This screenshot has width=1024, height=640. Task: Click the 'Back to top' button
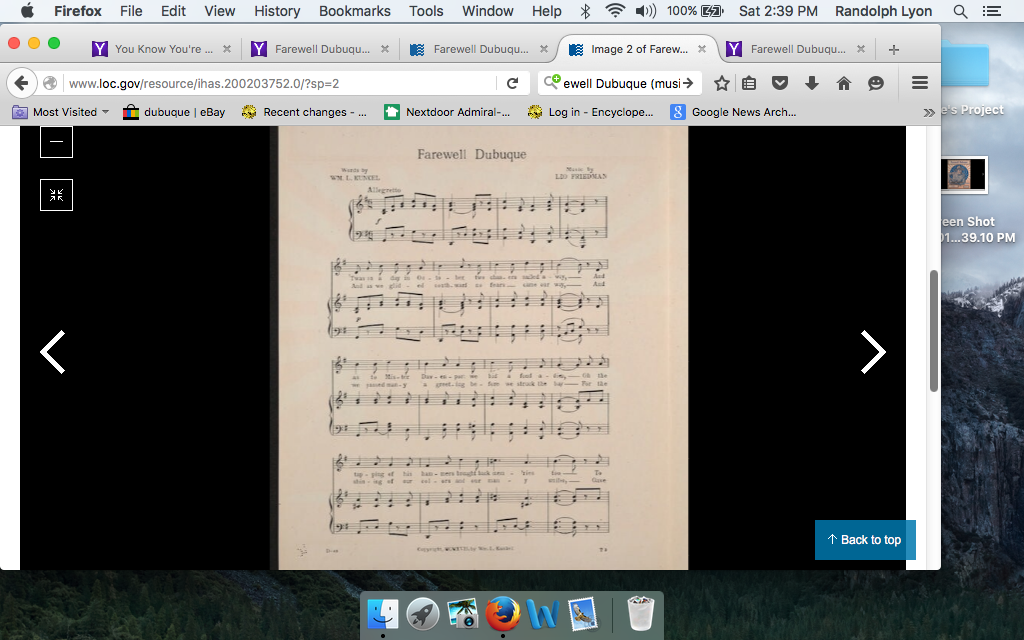click(865, 540)
